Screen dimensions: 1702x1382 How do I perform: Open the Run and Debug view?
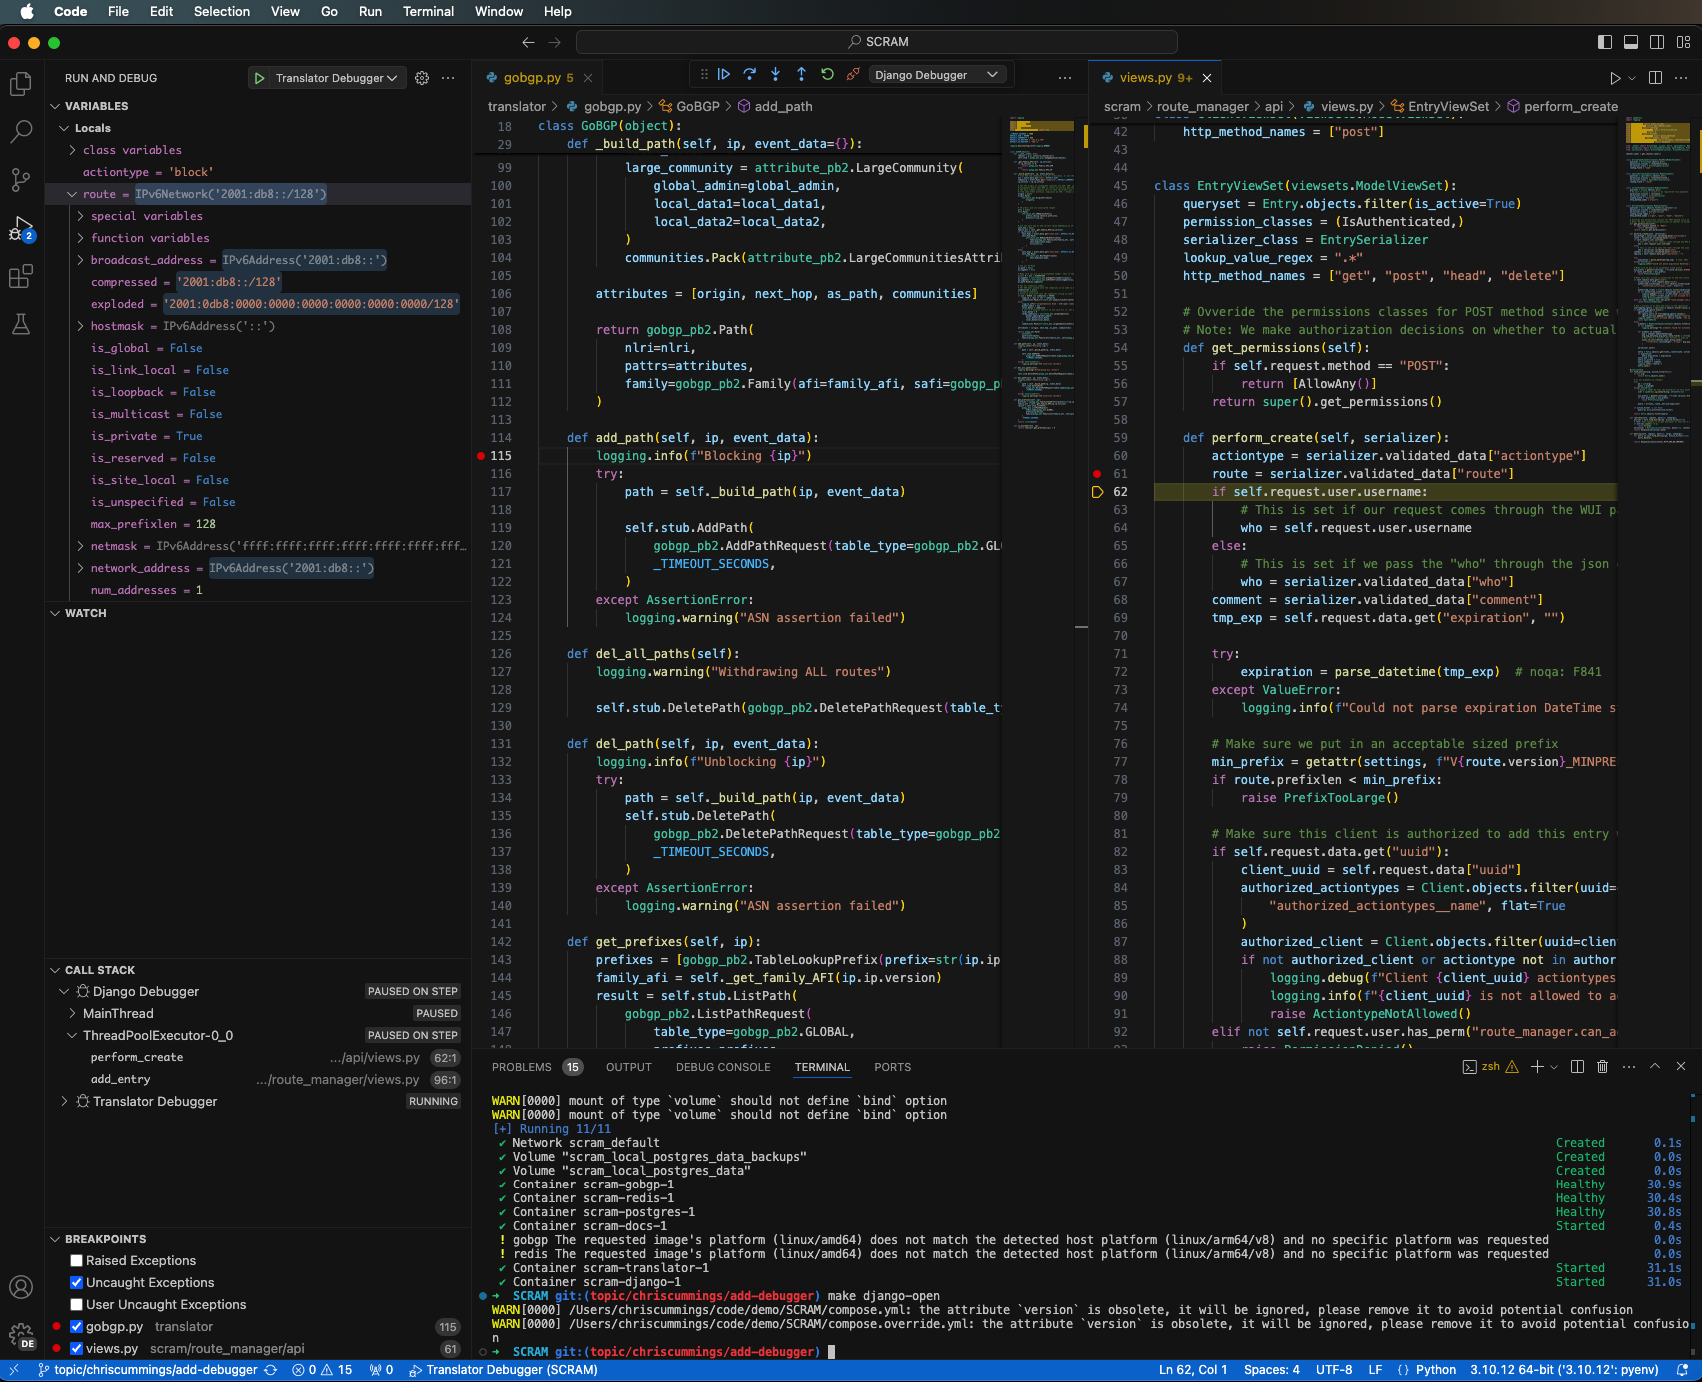tap(21, 229)
